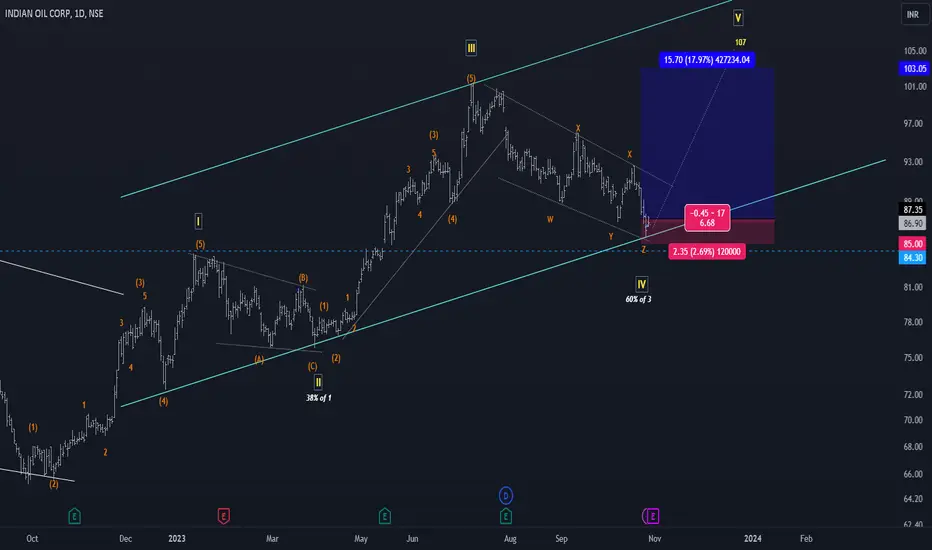Click the 84.30 blue price tag
The width and height of the screenshot is (932, 550).
coord(913,257)
